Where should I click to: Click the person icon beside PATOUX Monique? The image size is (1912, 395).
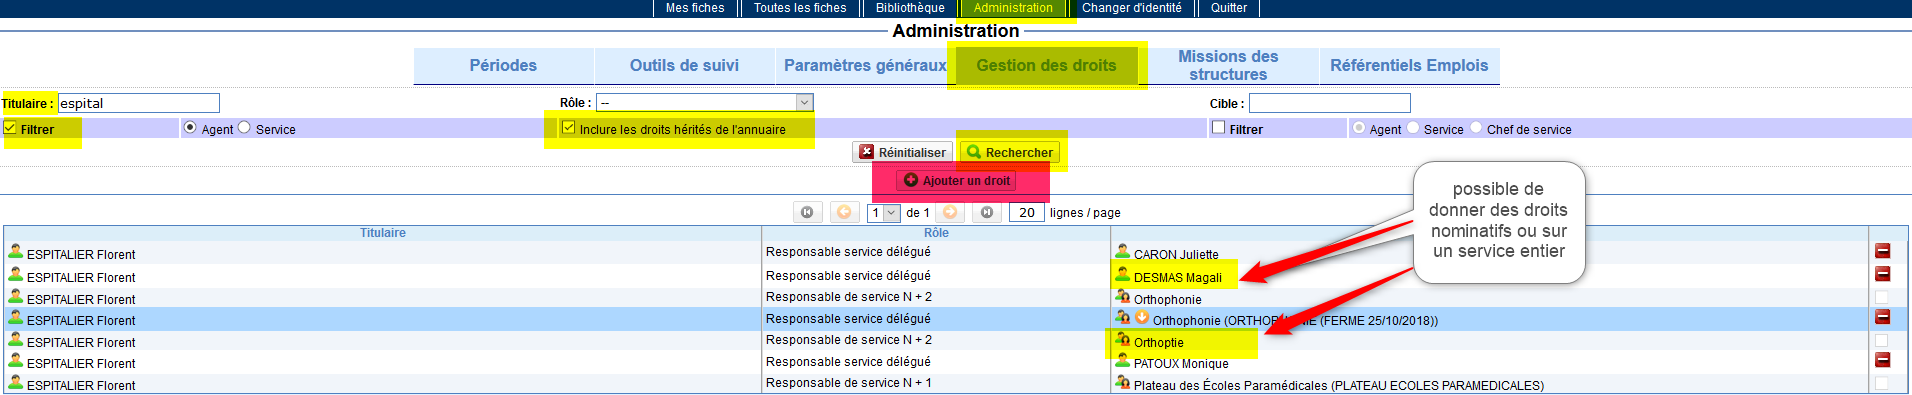coord(1122,360)
